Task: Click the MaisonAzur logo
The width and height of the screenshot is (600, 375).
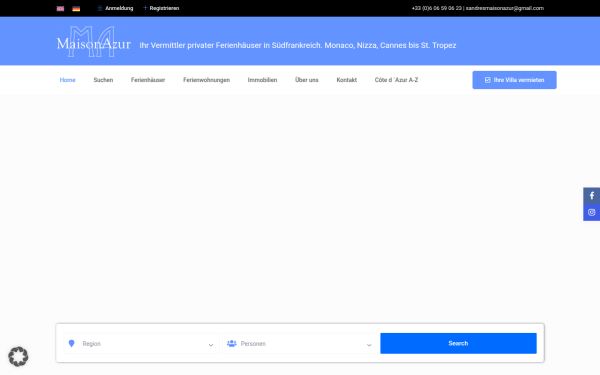Action: click(94, 42)
